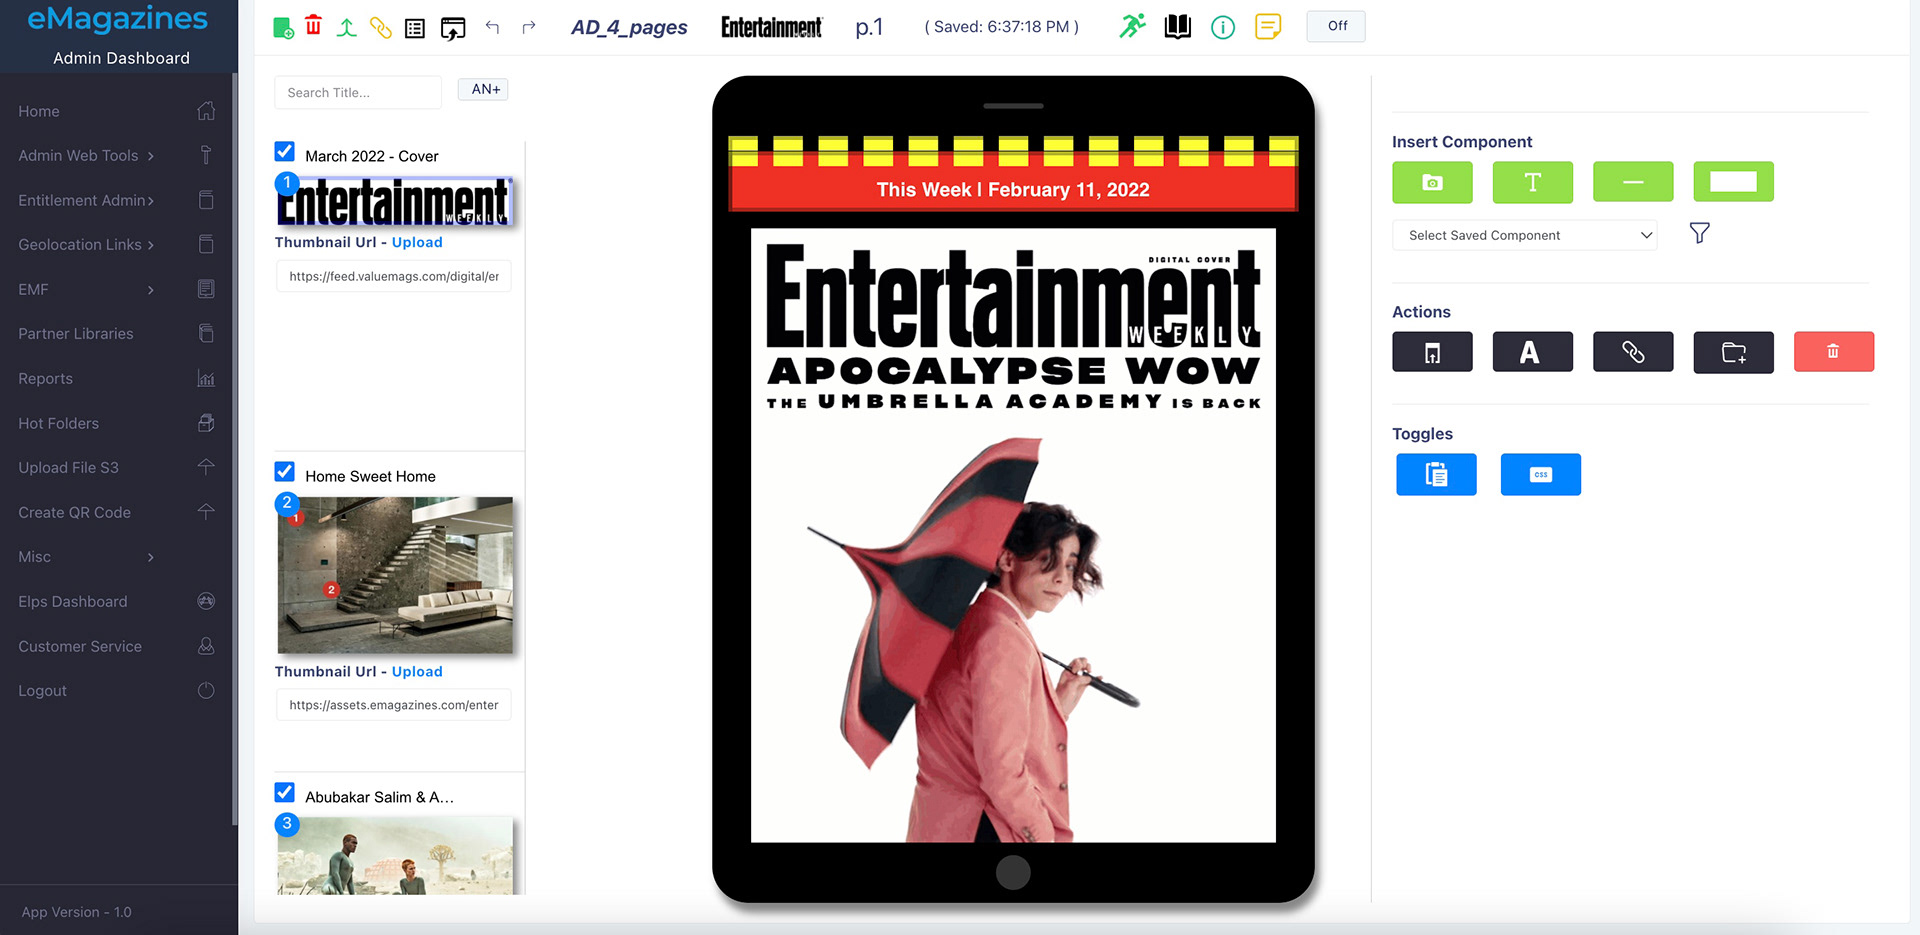Uncheck the Abubakar Salim checkbox
This screenshot has height=935, width=1920.
[285, 793]
